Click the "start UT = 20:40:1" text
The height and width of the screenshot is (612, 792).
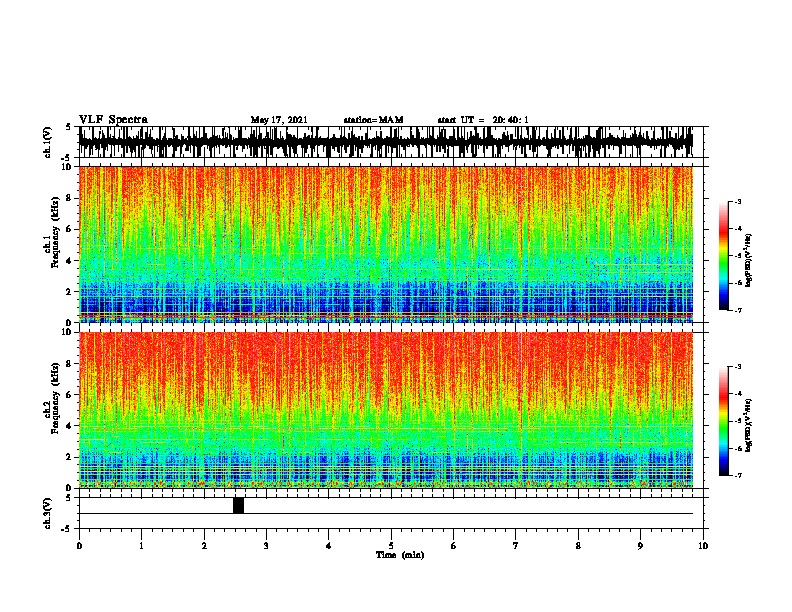tap(483, 120)
